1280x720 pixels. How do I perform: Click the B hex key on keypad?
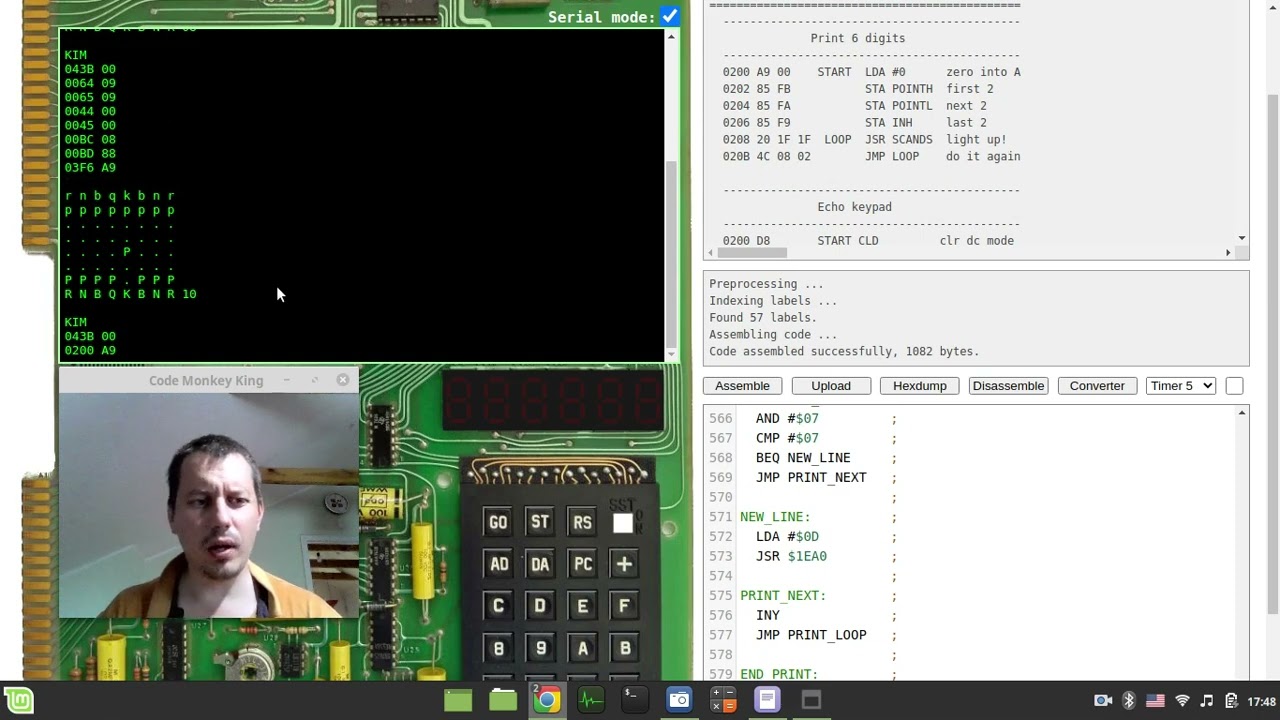(x=624, y=648)
